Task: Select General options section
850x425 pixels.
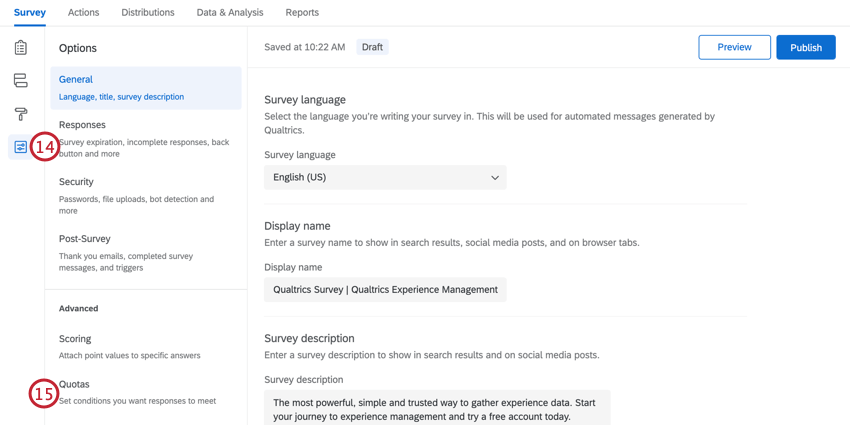Action: [x=146, y=88]
